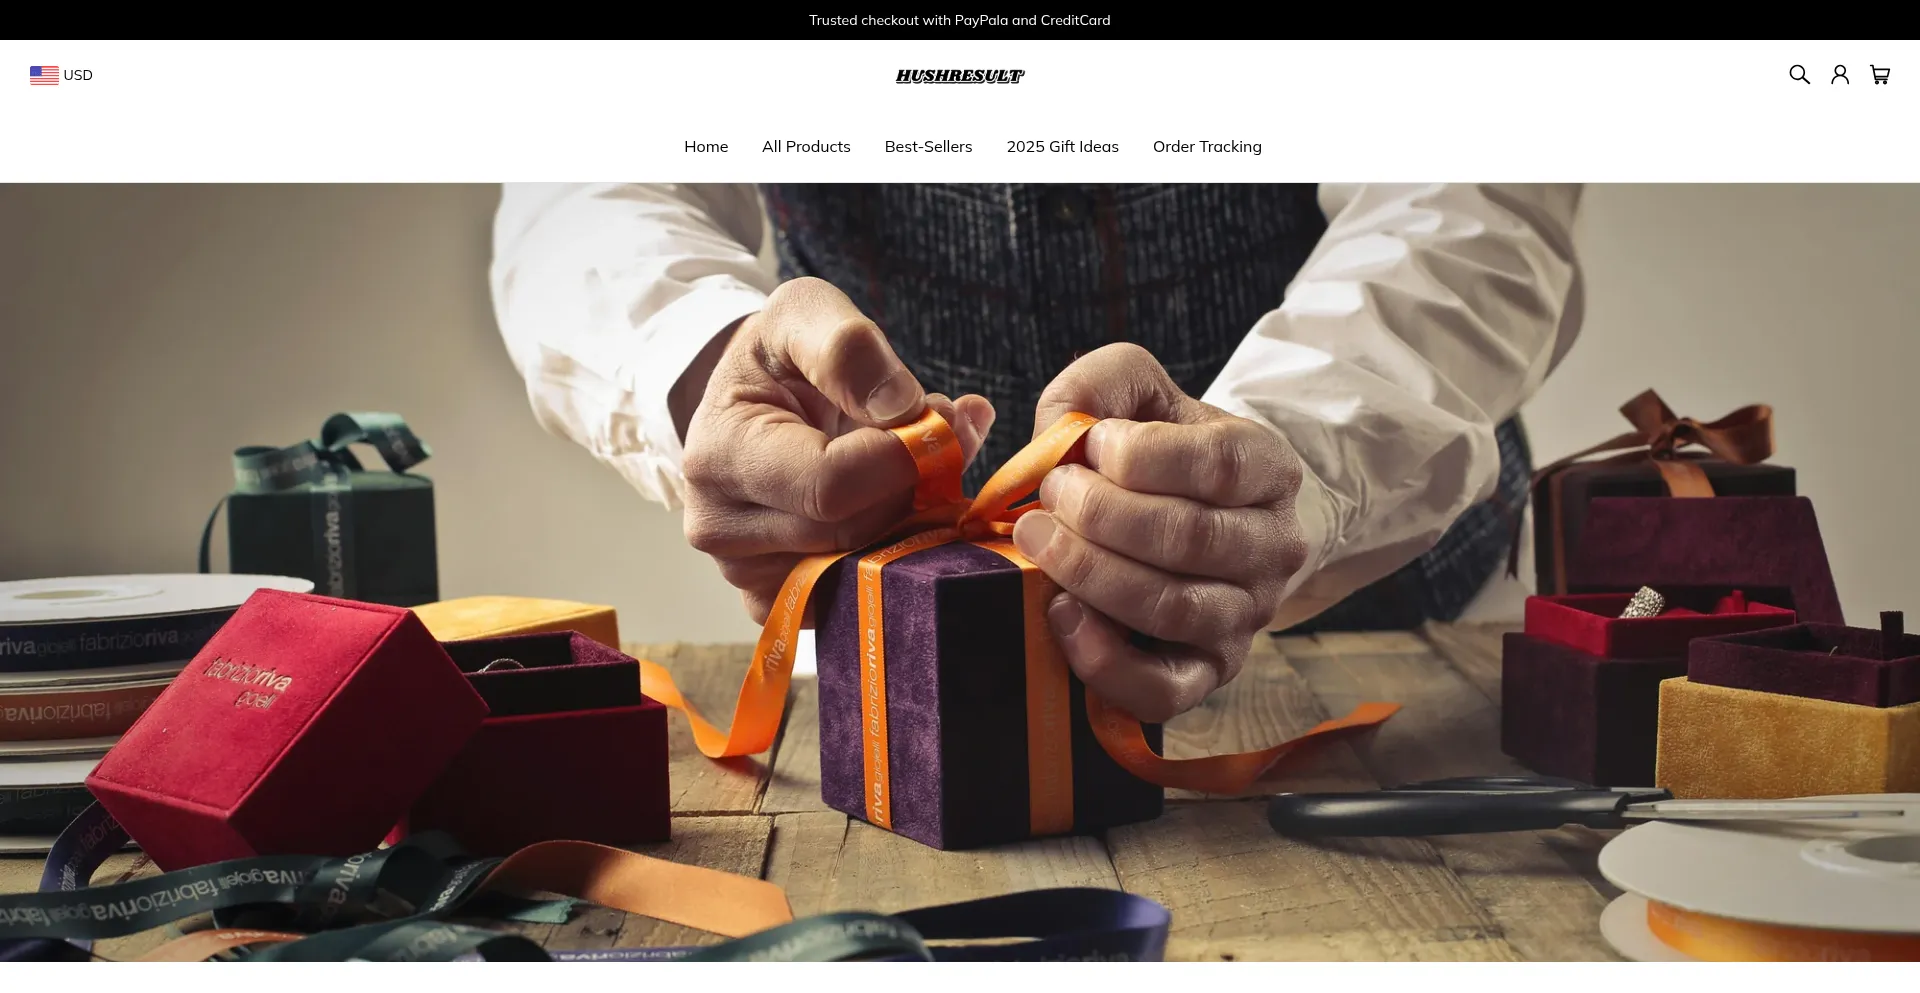1920x993 pixels.
Task: Click the yellow velvet box at right
Action: pyautogui.click(x=1785, y=735)
